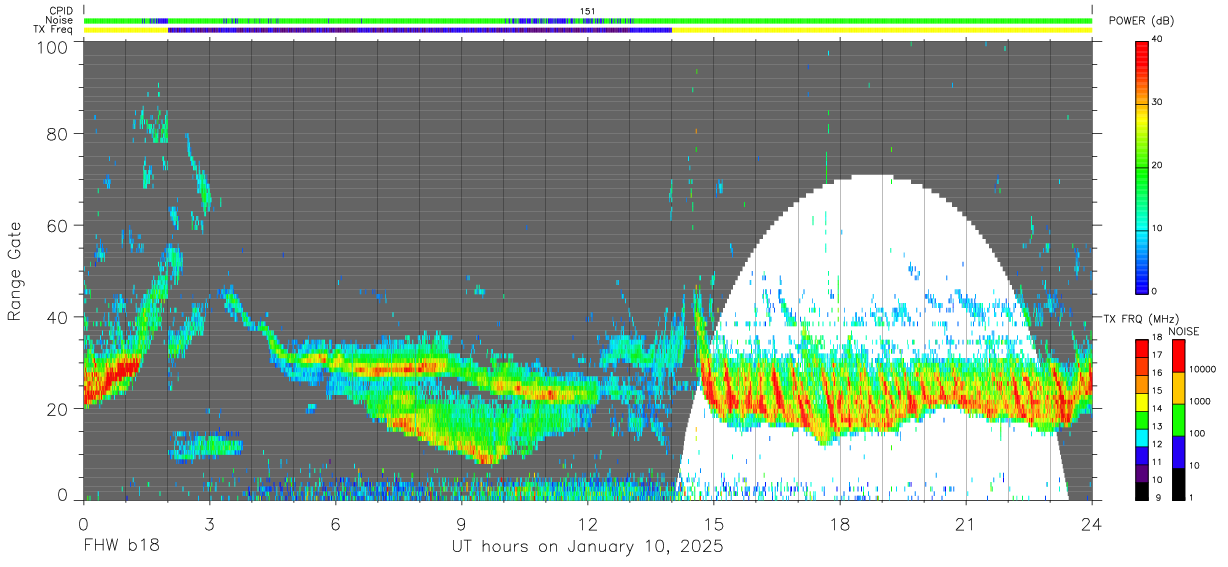Click the TX FRQ (MHz) legend title
This screenshot has height=567, width=1228.
point(1141,319)
